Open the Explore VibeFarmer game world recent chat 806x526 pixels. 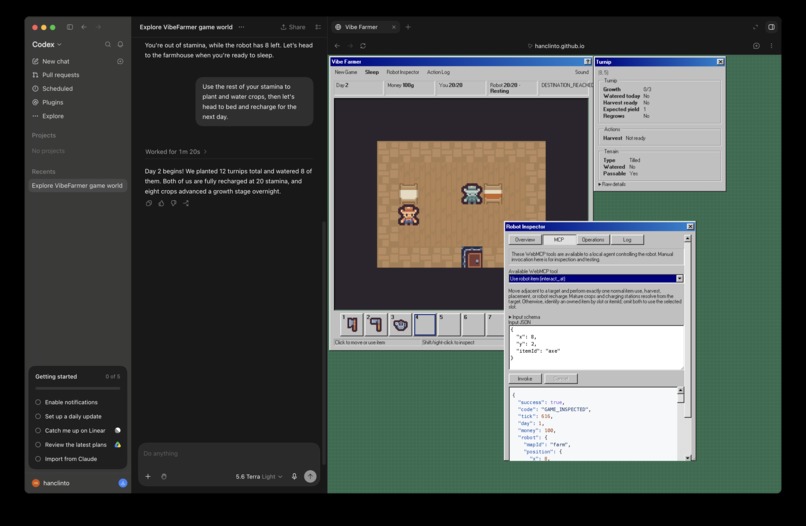(77, 186)
